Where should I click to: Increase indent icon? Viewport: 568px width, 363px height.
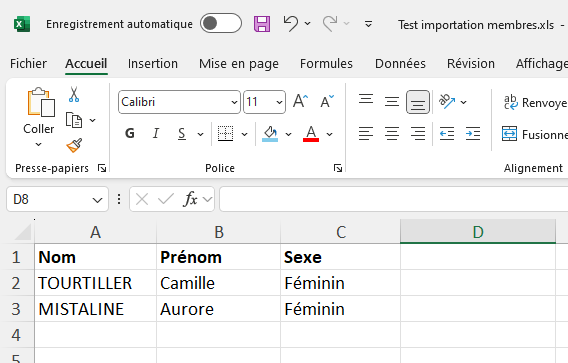[473, 134]
